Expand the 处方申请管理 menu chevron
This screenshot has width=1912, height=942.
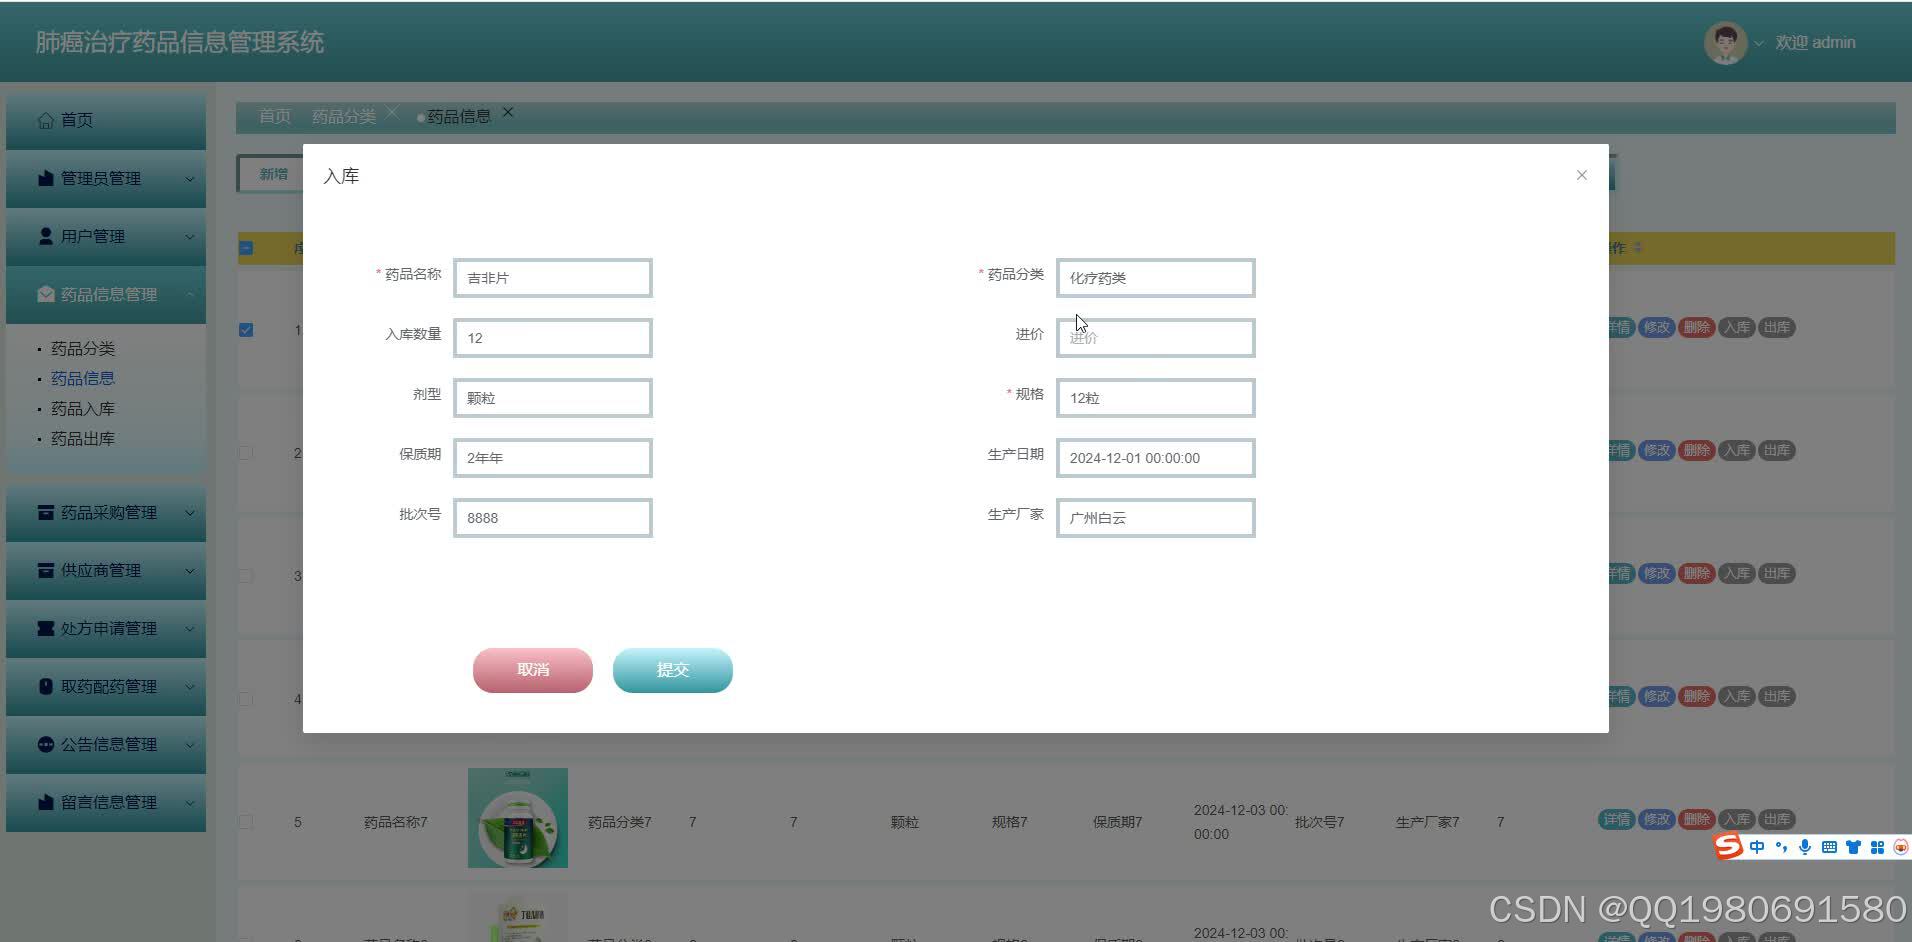click(x=189, y=629)
